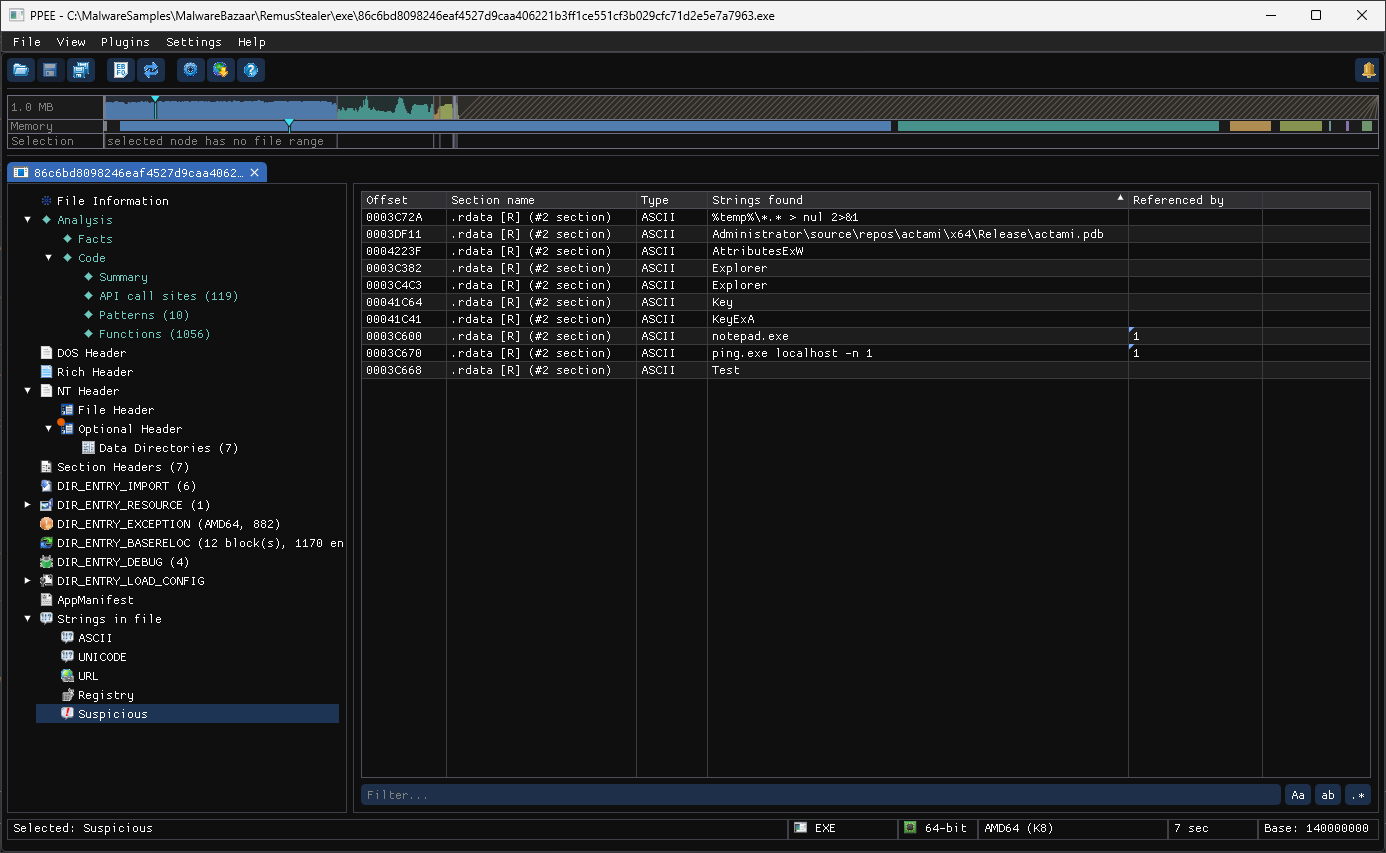The width and height of the screenshot is (1386, 853).
Task: Open the Help menu
Action: point(252,42)
